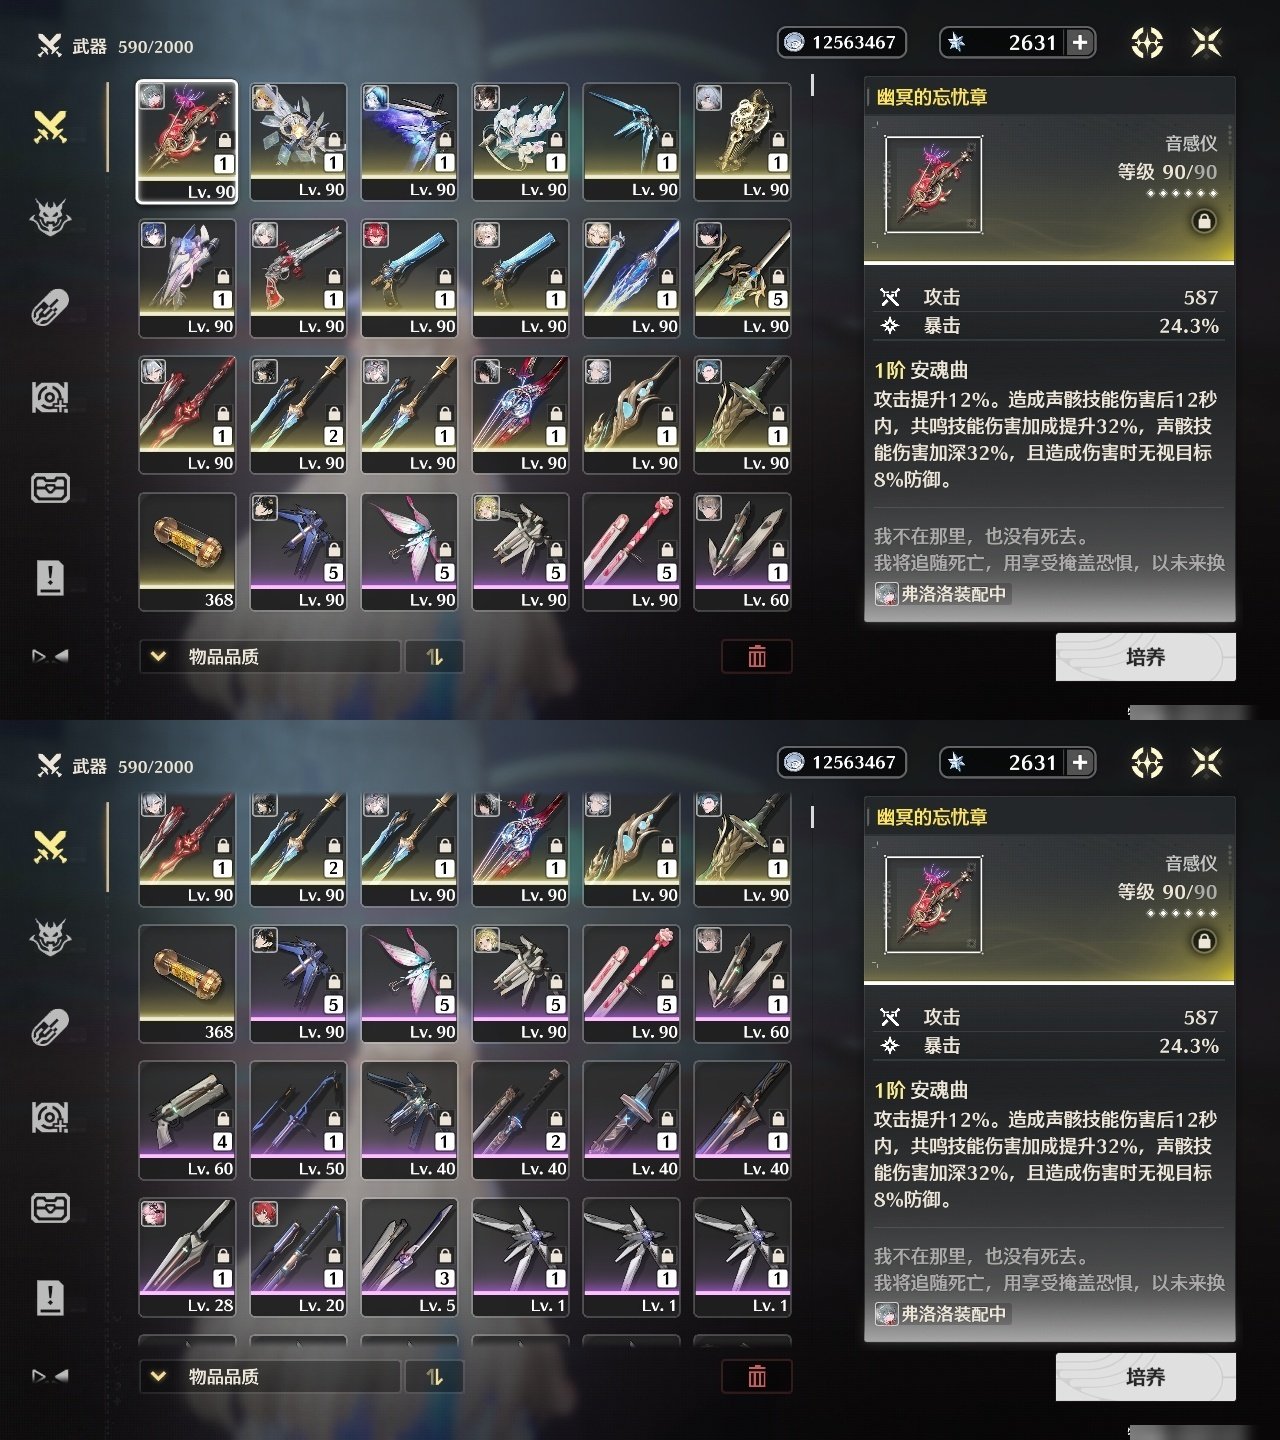This screenshot has width=1280, height=1440.
Task: Toggle sort order arrows in bottom panel
Action: click(x=434, y=1376)
